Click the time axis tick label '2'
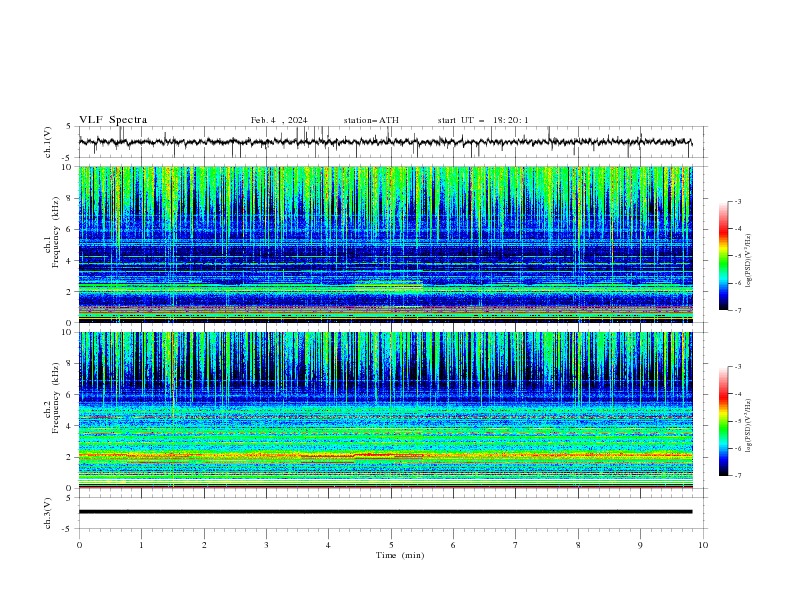The width and height of the screenshot is (792, 612). click(x=204, y=545)
